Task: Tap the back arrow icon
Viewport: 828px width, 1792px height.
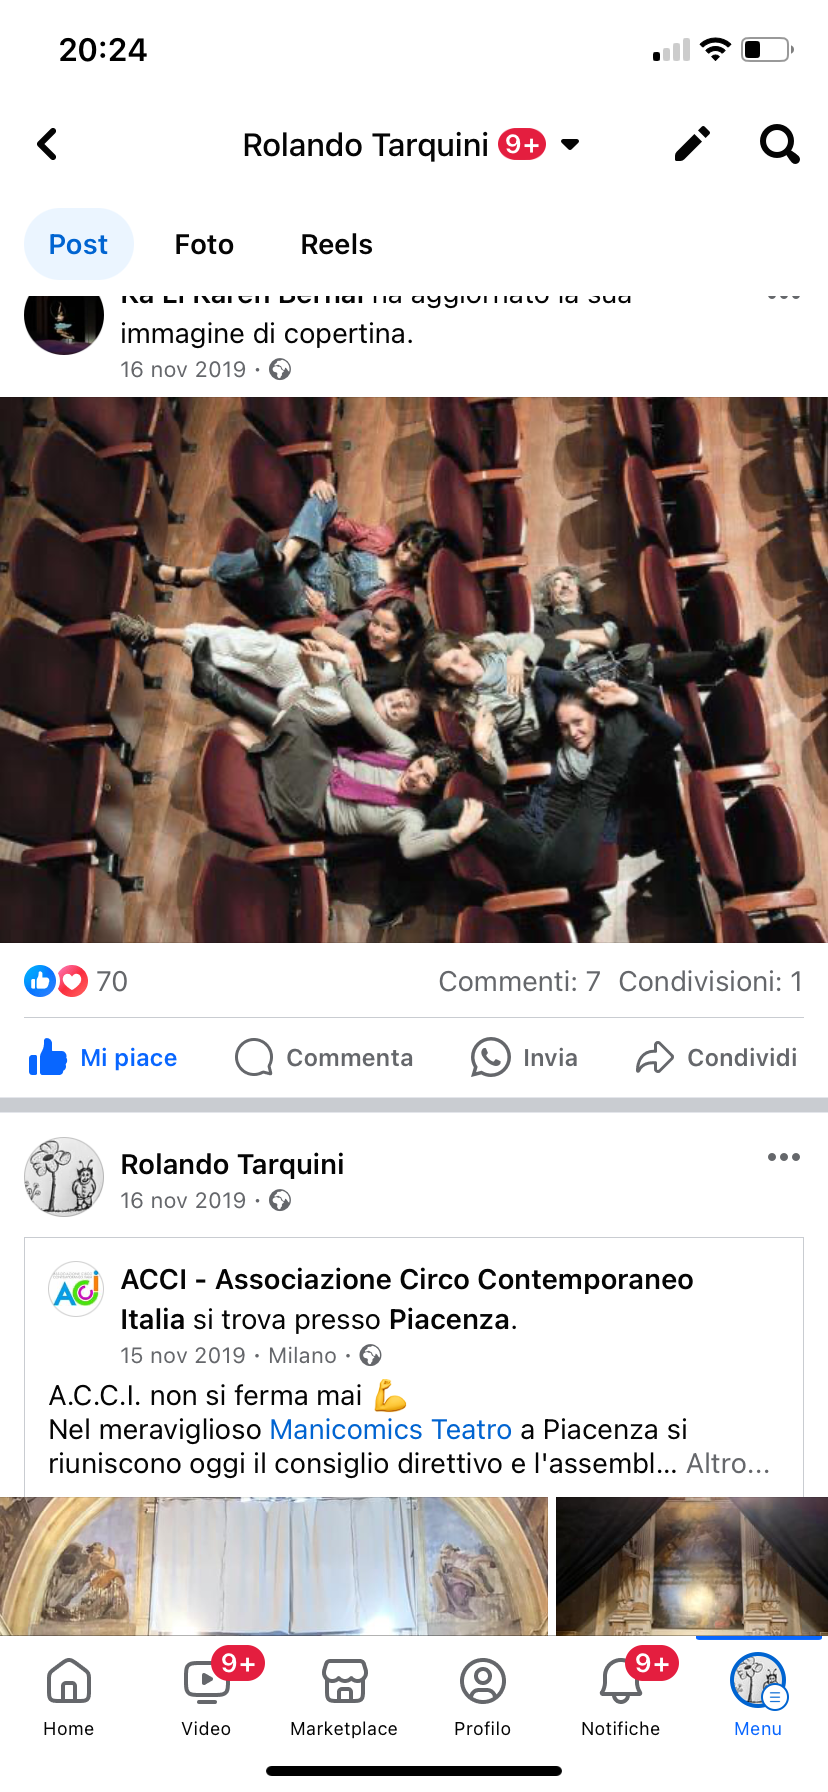Action: coord(47,144)
